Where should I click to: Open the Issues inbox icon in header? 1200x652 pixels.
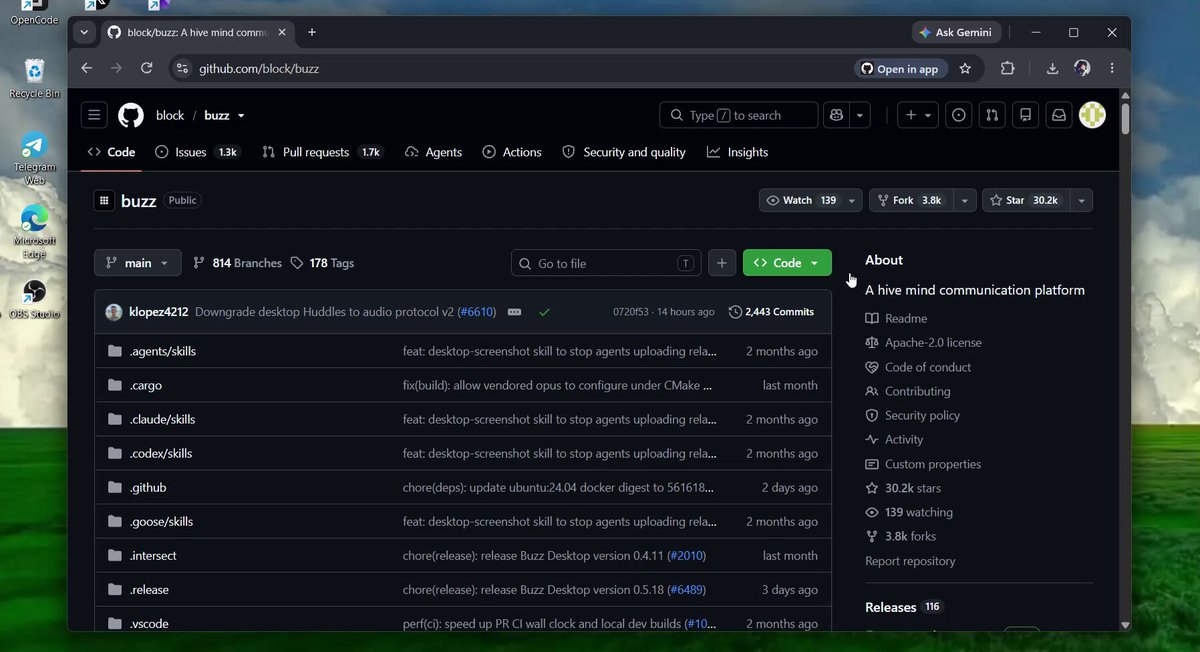click(x=959, y=115)
